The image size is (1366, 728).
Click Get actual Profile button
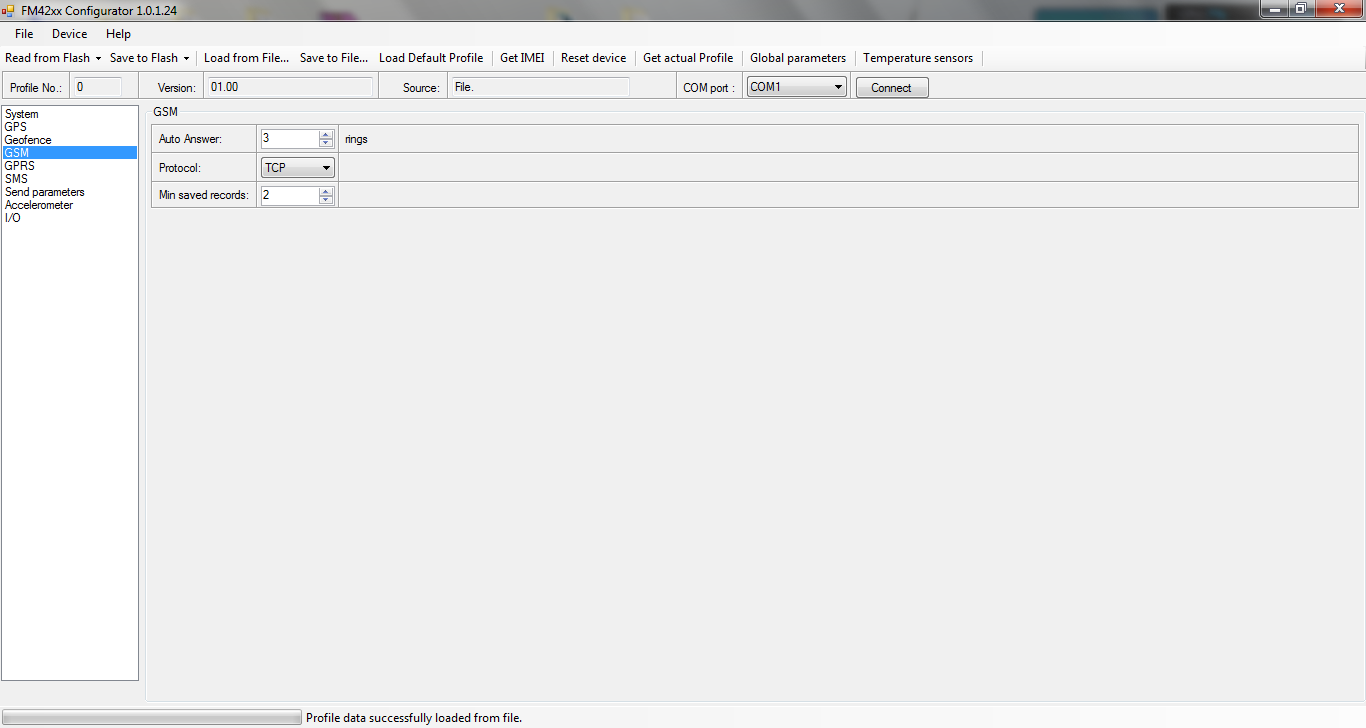pyautogui.click(x=688, y=58)
